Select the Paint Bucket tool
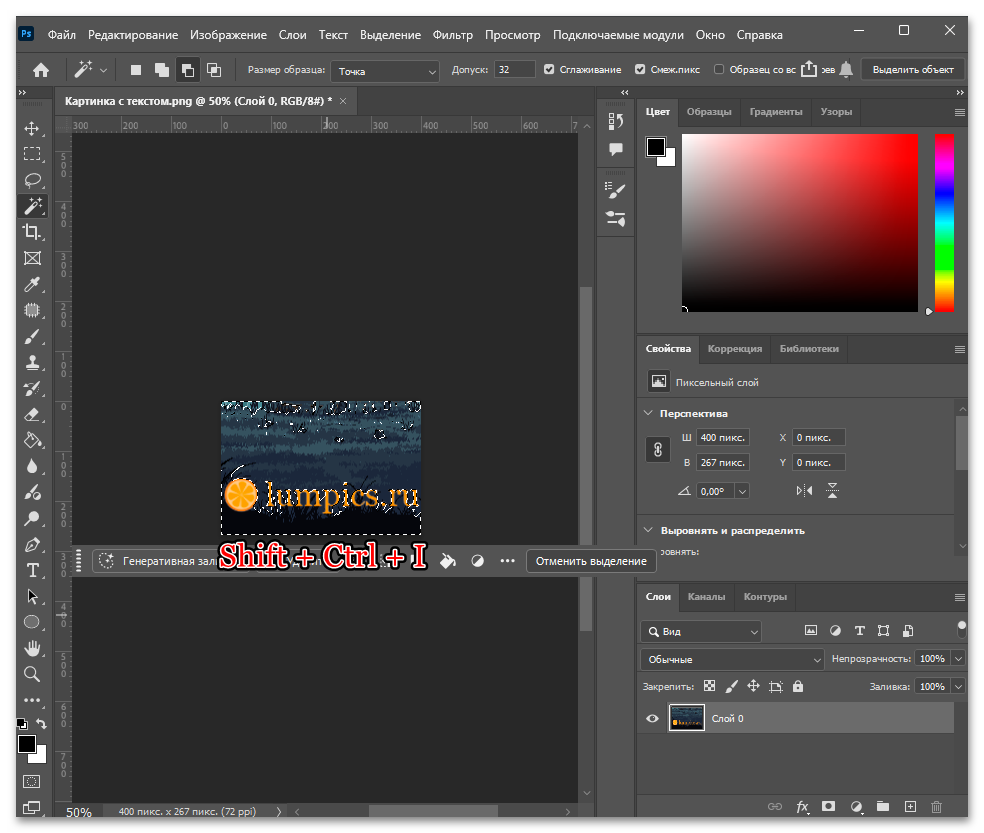Viewport: 984px width, 833px height. tap(32, 441)
